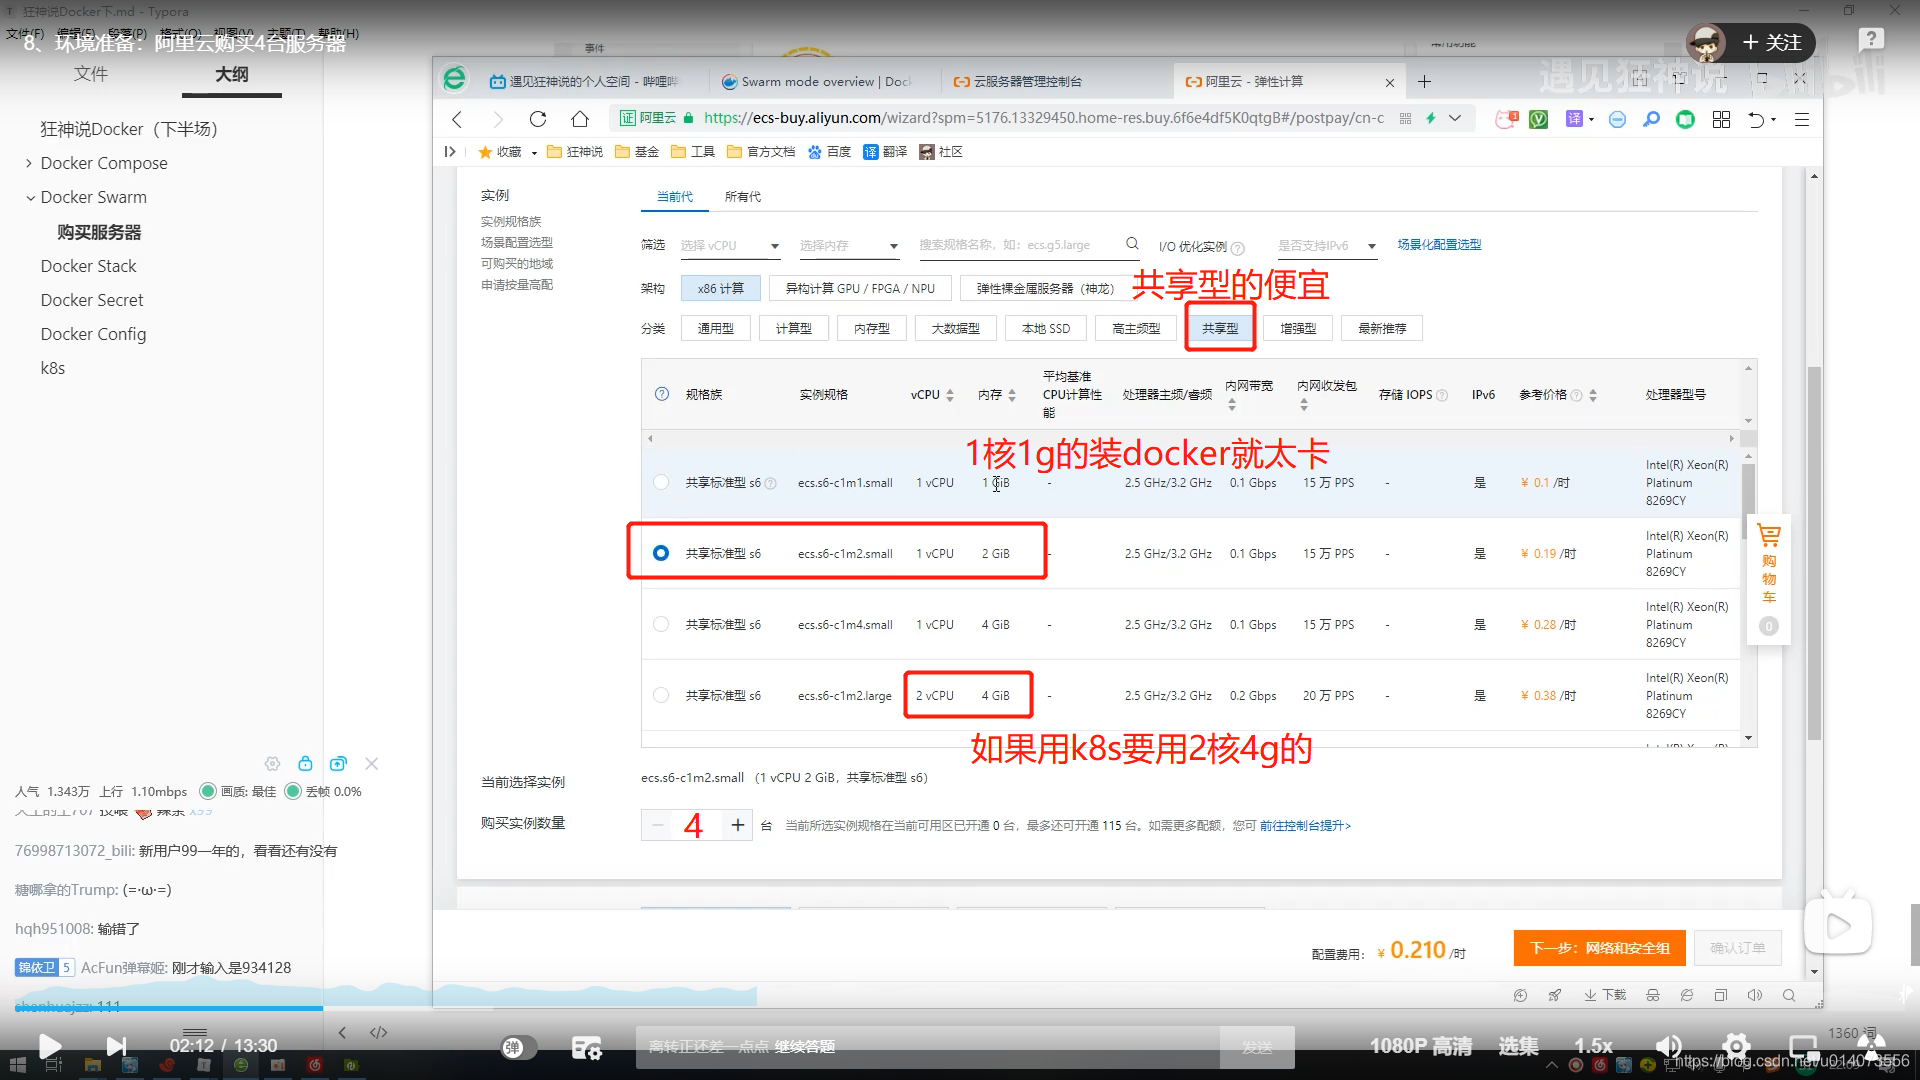Select the ecs.s6-c1m4.small radio button
The height and width of the screenshot is (1080, 1920).
(x=661, y=624)
